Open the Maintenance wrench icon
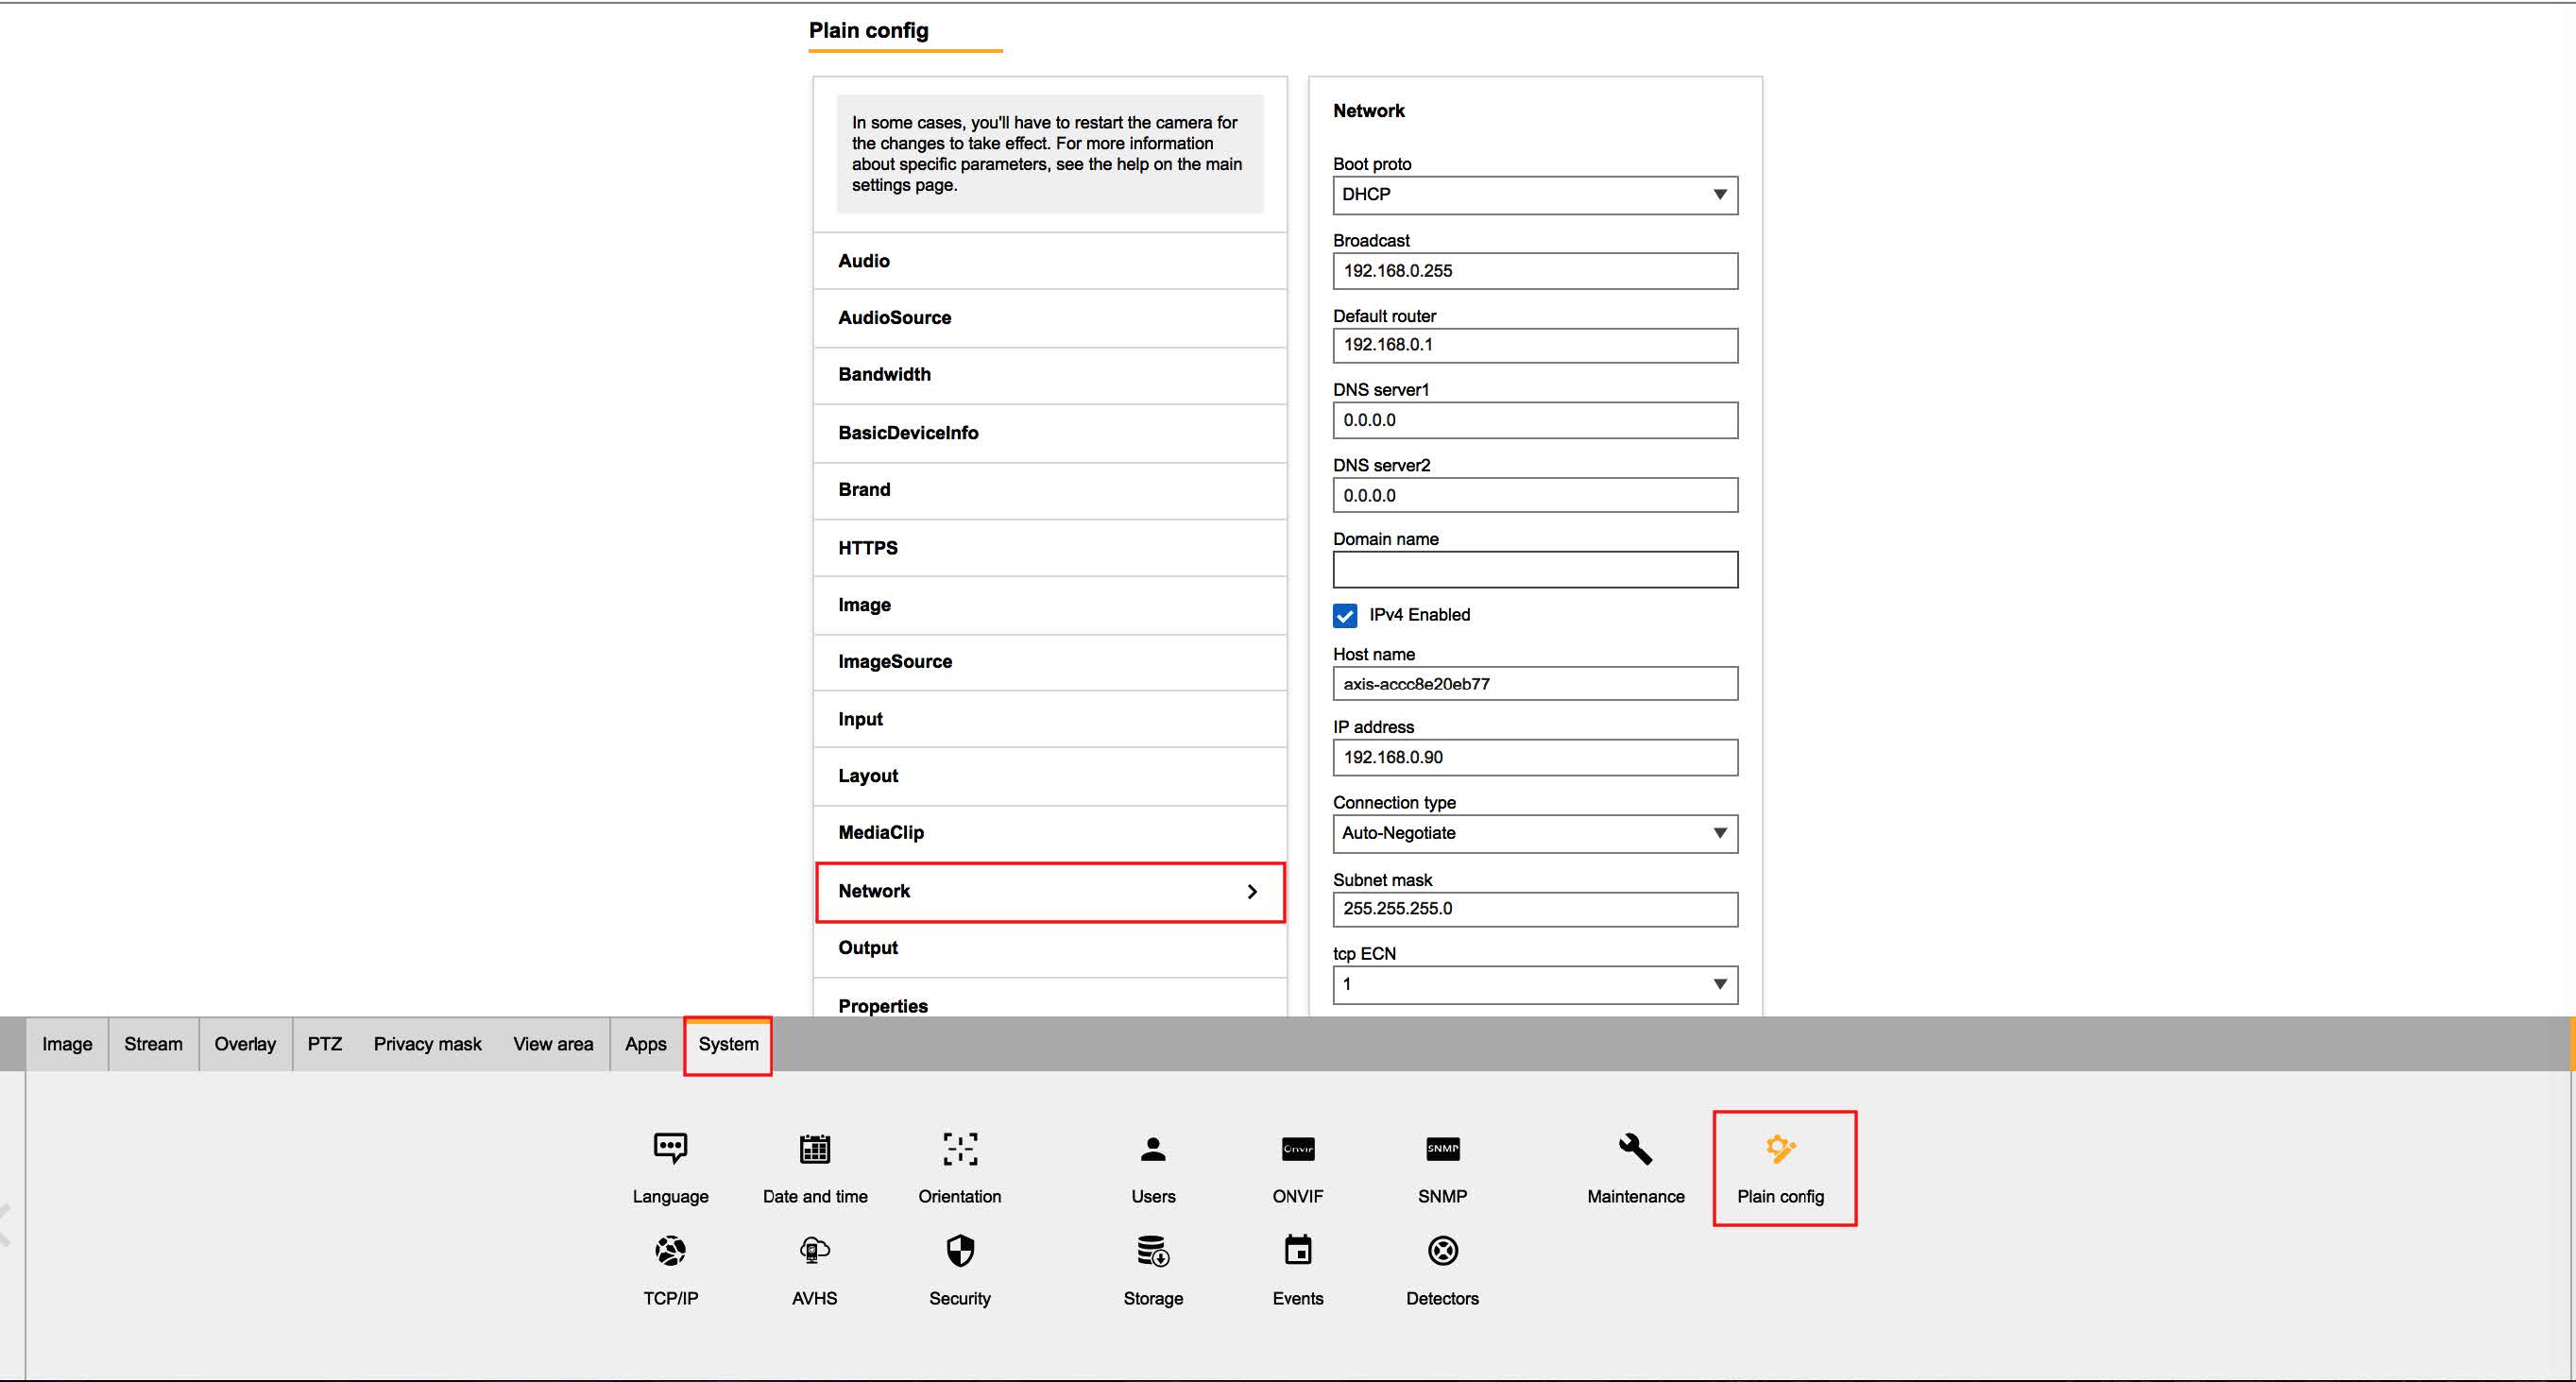 pos(1635,1148)
